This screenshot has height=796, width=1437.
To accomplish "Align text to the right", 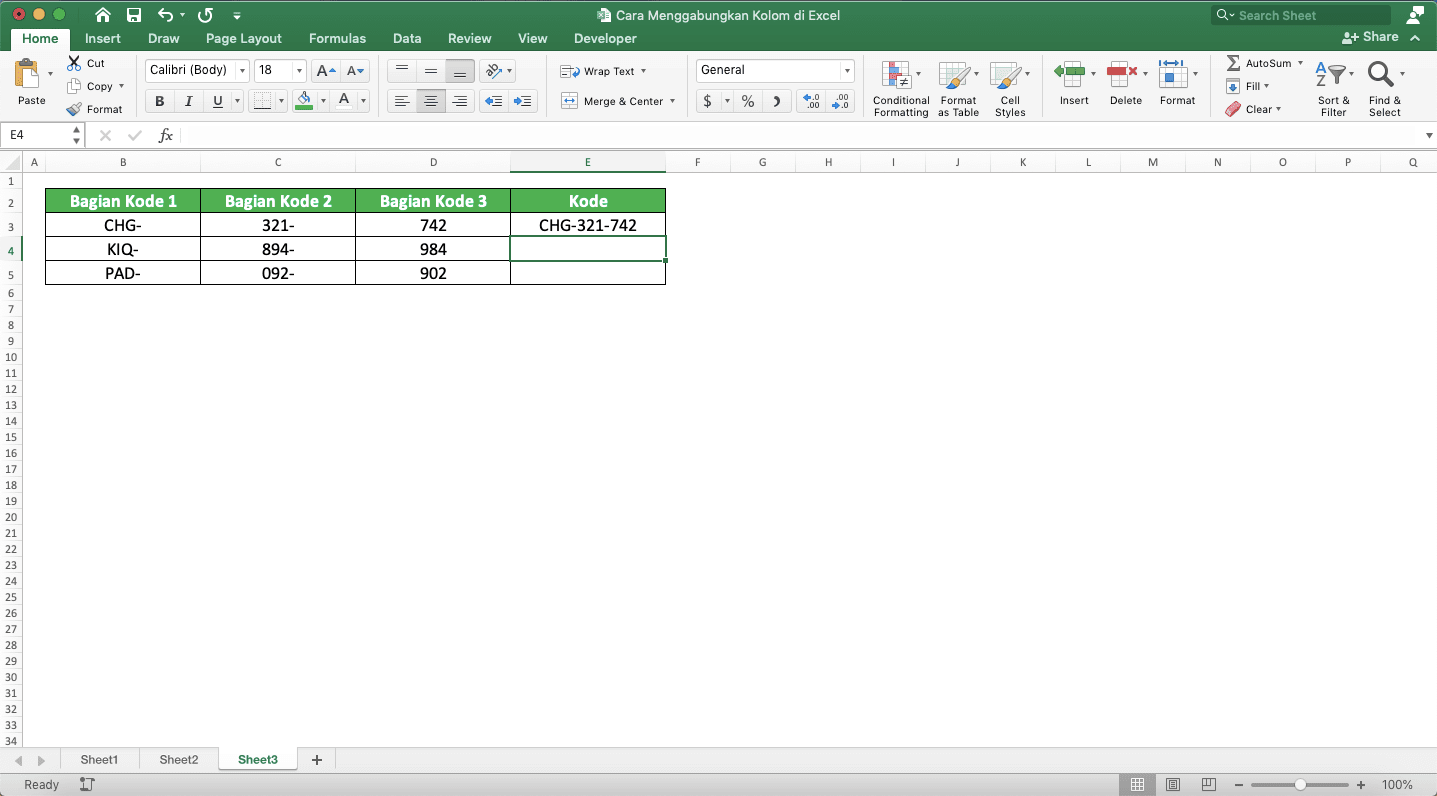I will pyautogui.click(x=460, y=101).
